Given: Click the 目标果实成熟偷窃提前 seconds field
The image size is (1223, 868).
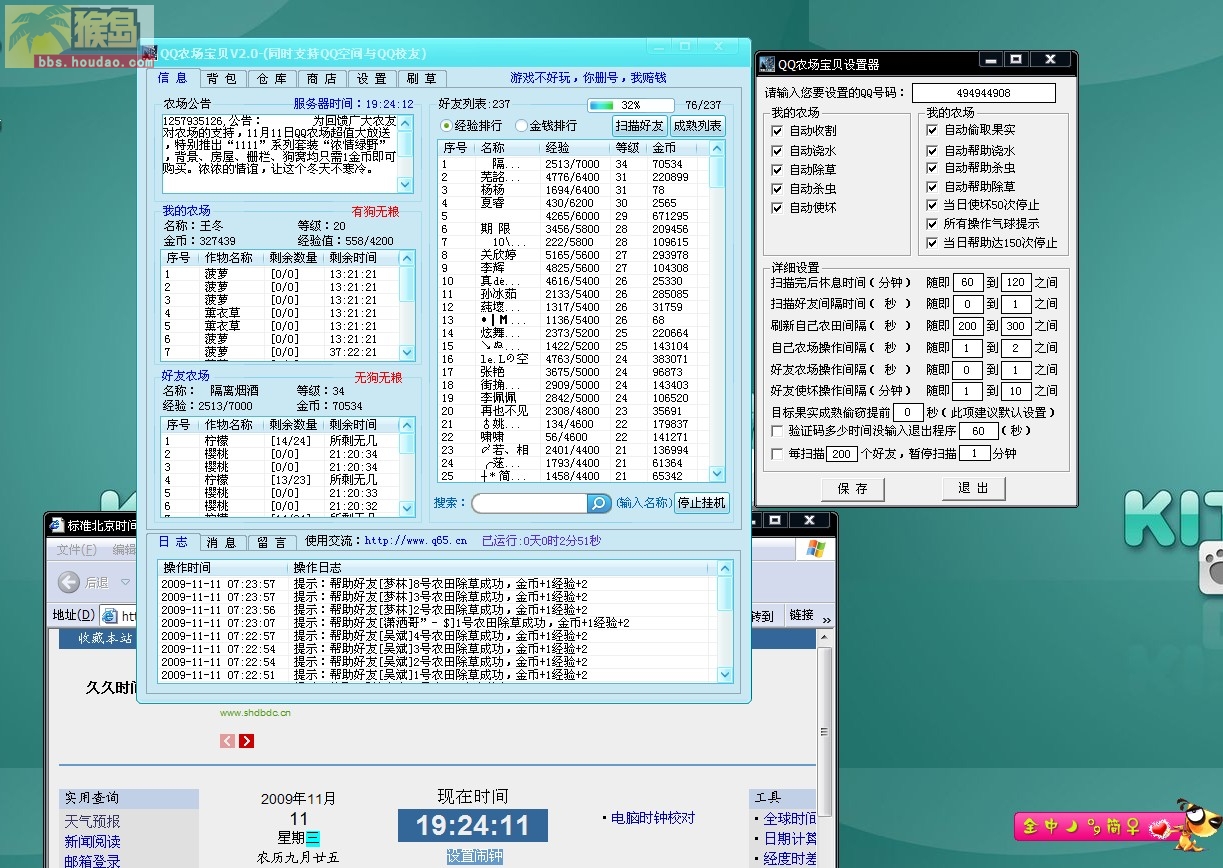Looking at the screenshot, I should [907, 413].
